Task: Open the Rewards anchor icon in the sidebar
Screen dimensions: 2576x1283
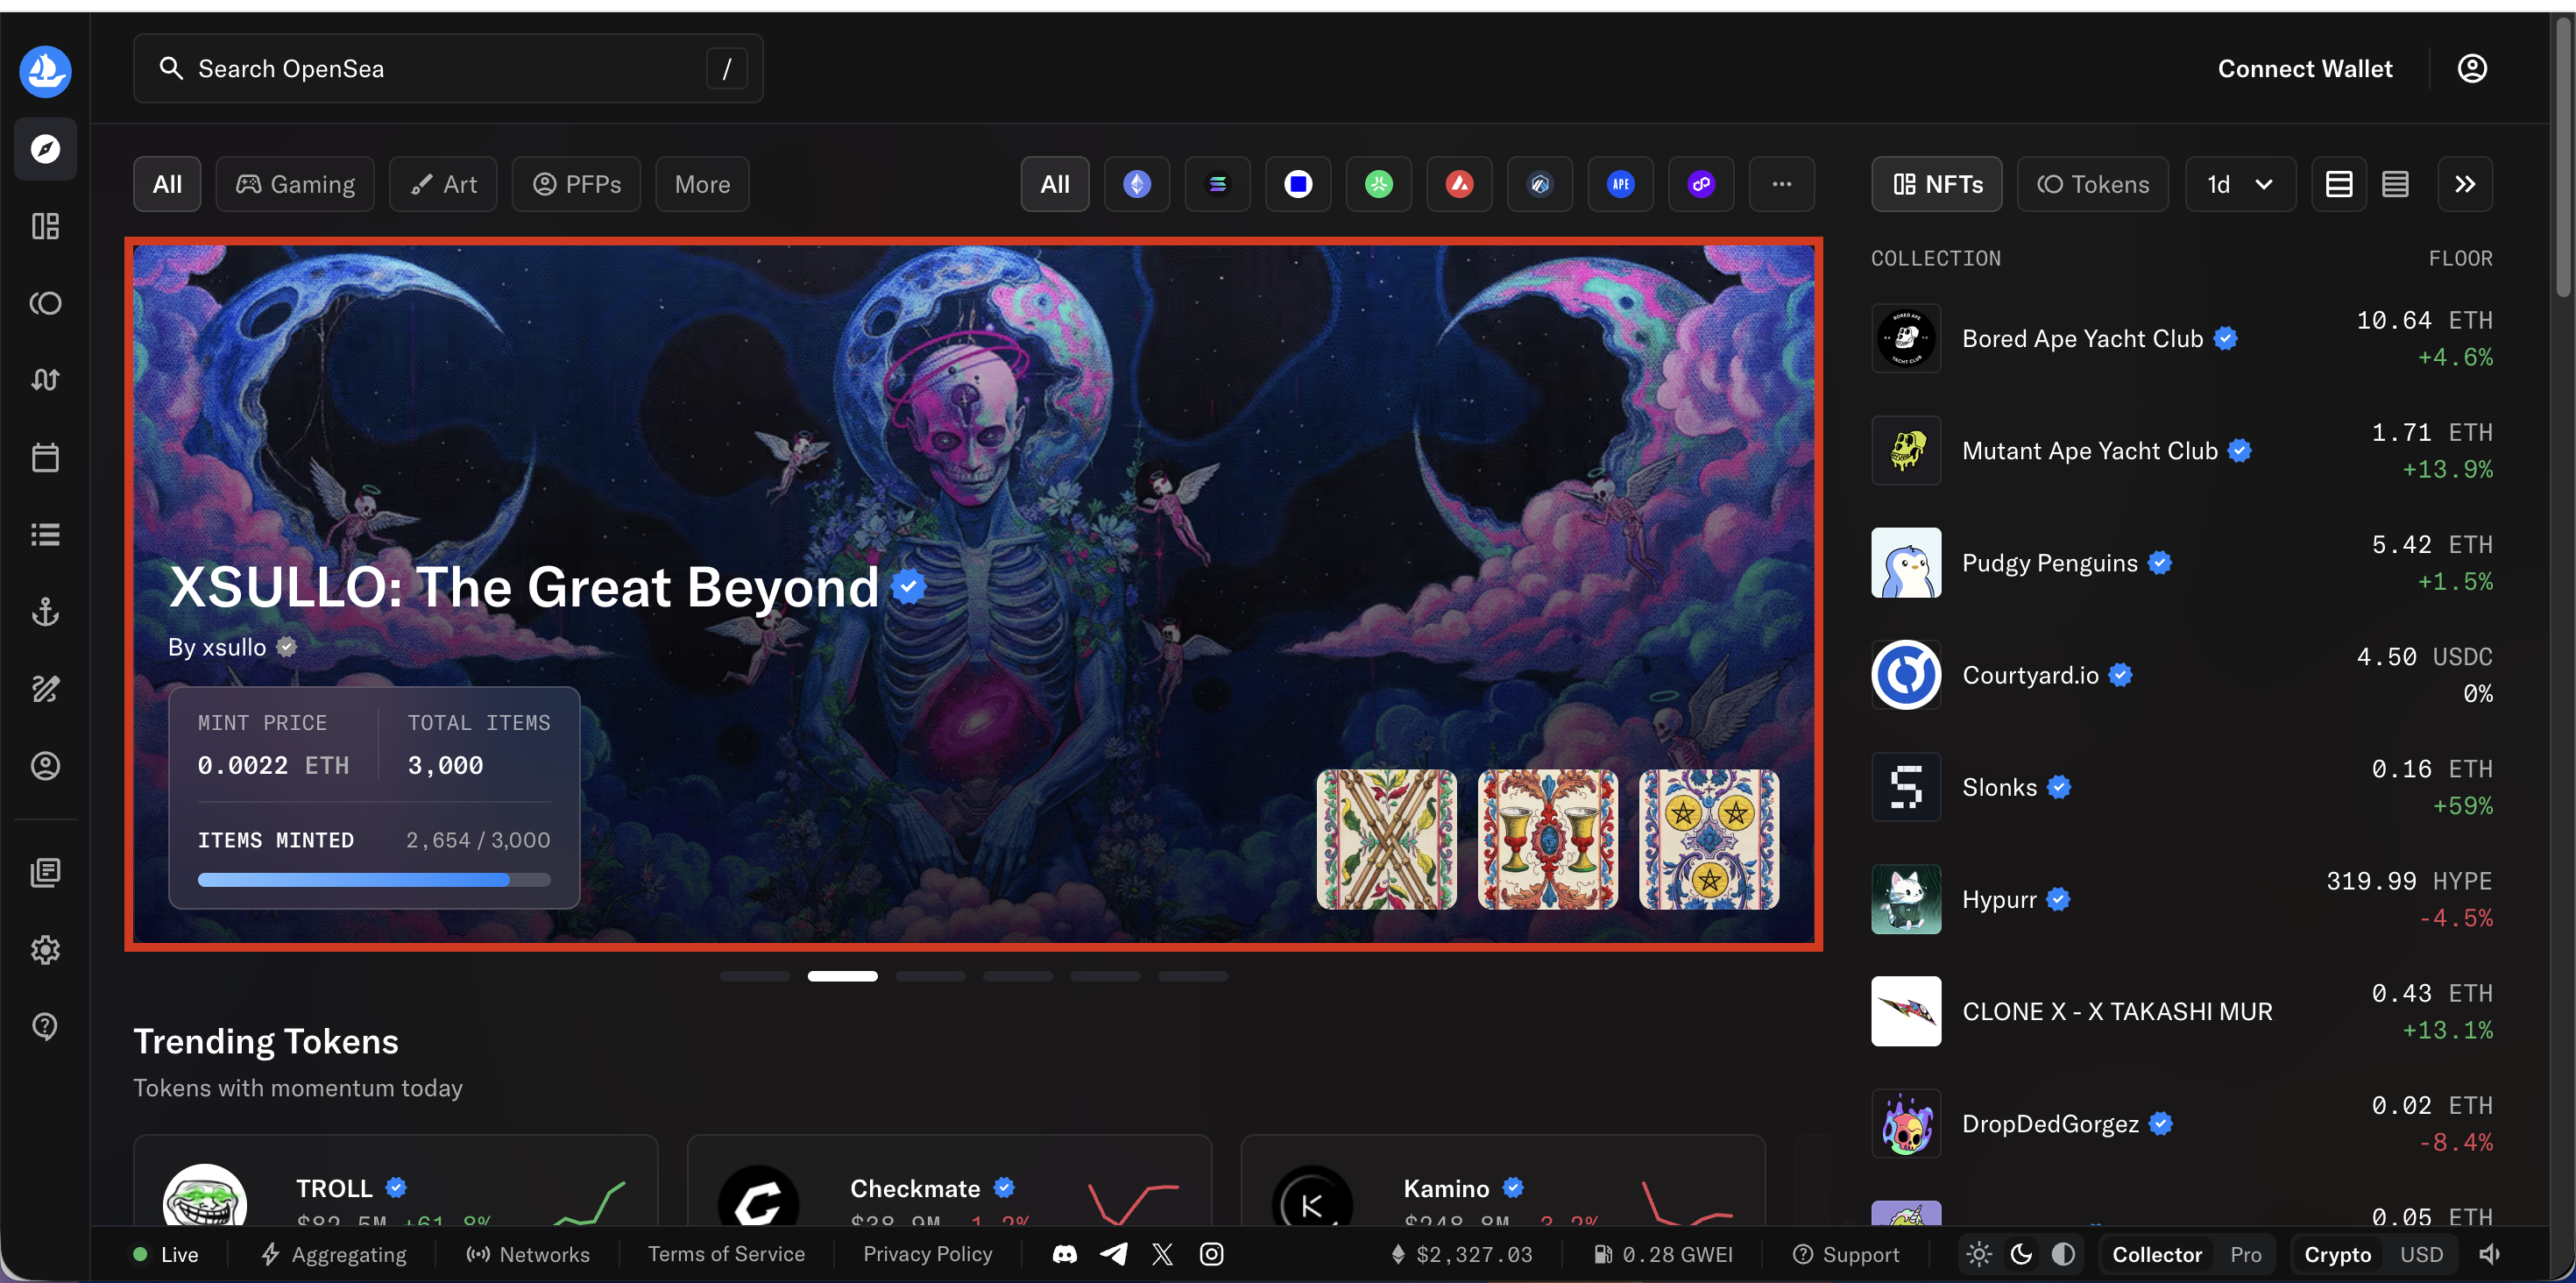Action: (45, 611)
